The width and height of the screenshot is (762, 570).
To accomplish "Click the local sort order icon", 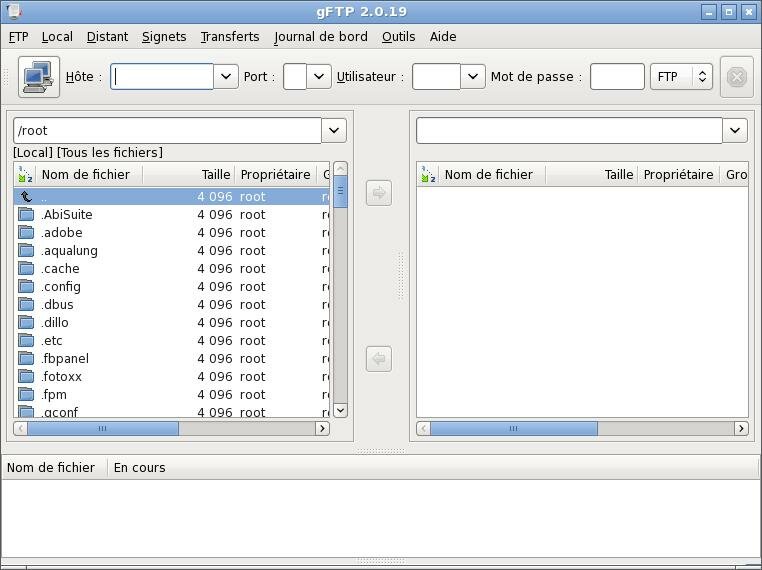I will tap(25, 174).
